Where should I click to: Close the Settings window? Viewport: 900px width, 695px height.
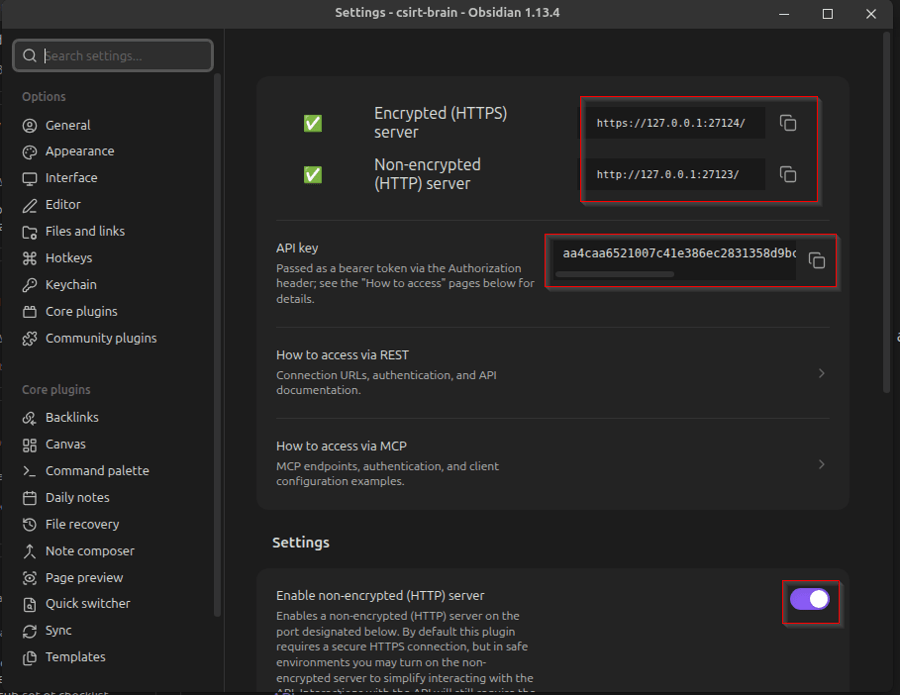[x=871, y=14]
